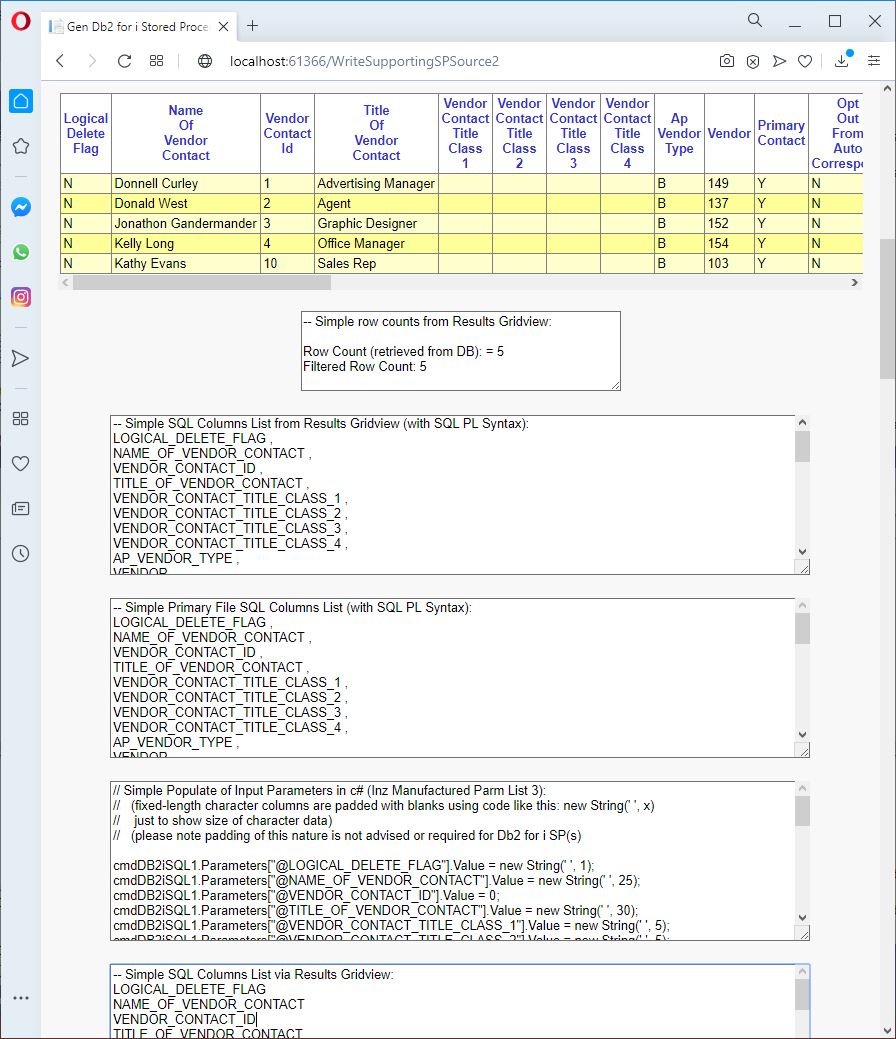Take a snapshot with camera icon

click(727, 61)
